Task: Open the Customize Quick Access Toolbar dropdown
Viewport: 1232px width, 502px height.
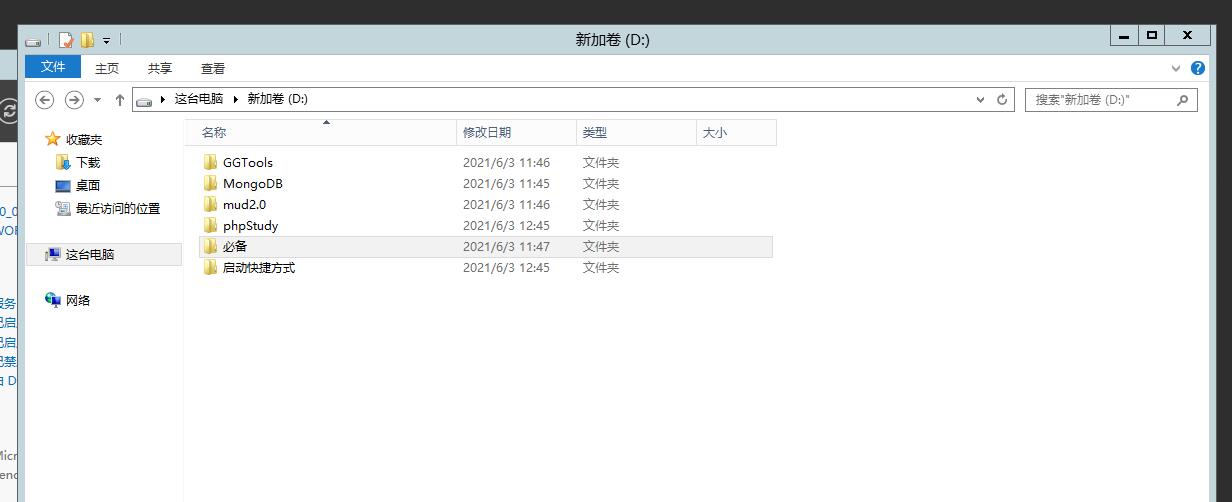Action: (107, 41)
